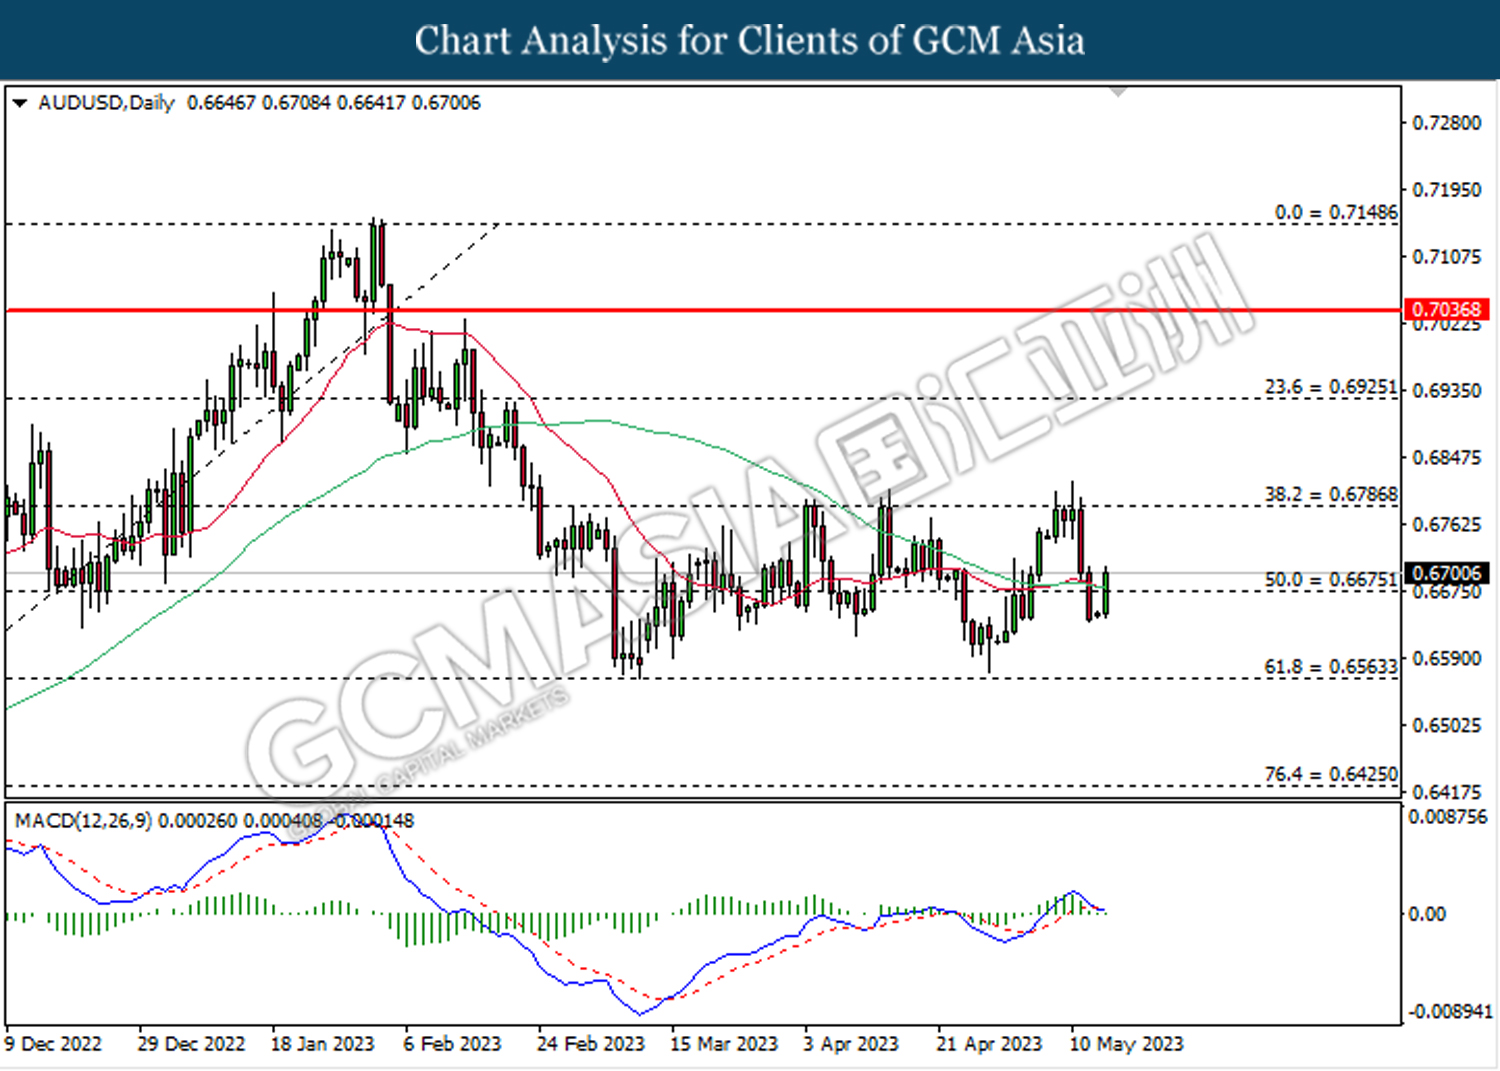Click the 76.4 = 0.64250 Fibonacci label
1500x1071 pixels.
coord(1331,774)
